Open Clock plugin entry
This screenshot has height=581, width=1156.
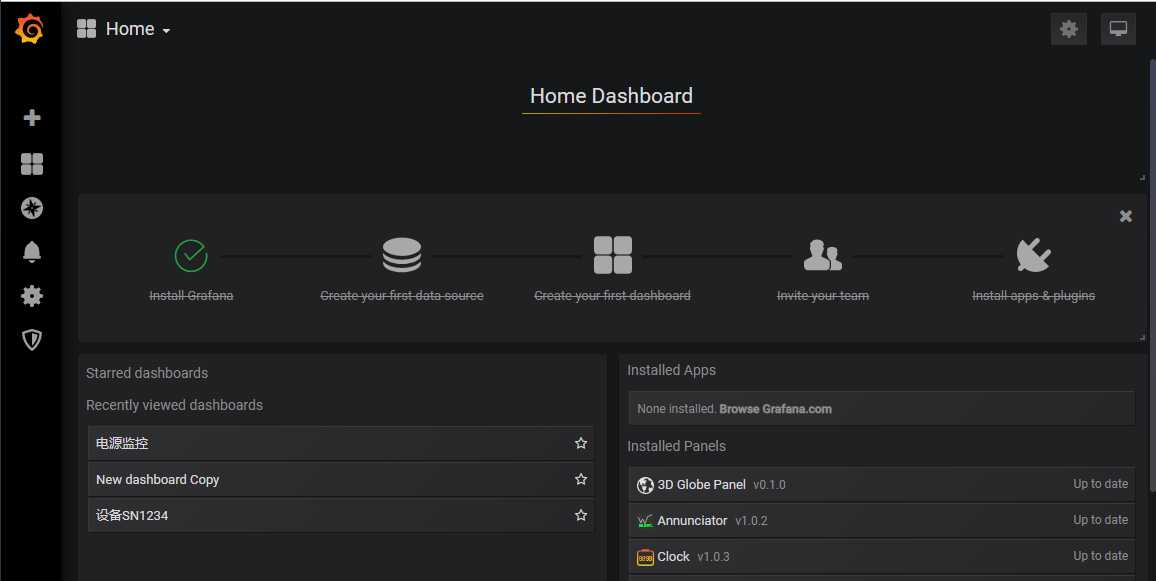point(881,557)
